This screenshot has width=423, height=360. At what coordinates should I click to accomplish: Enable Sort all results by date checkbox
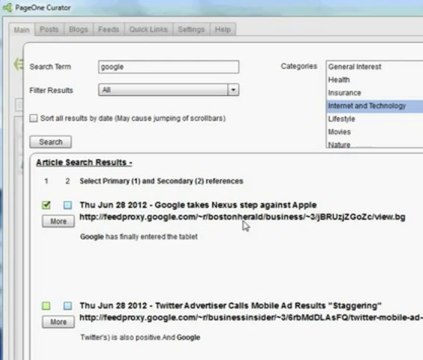click(x=34, y=118)
